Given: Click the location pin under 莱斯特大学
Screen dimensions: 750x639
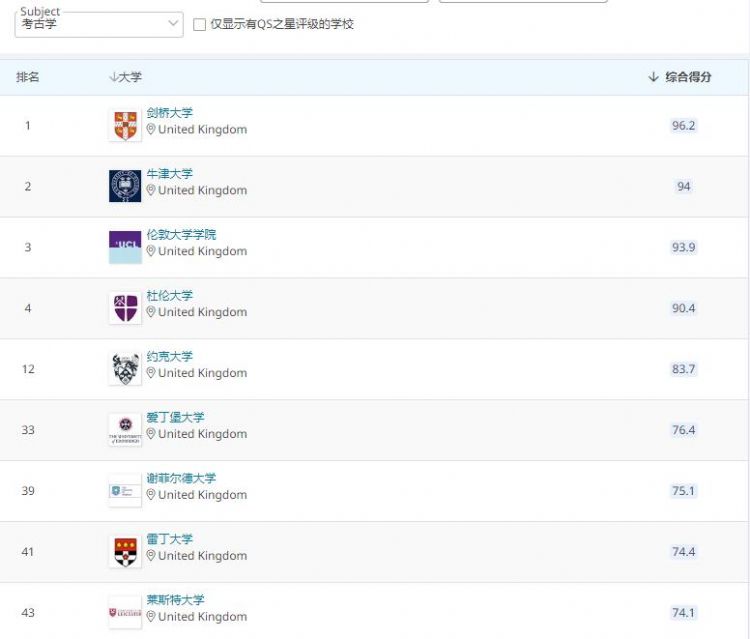Looking at the screenshot, I should [x=151, y=617].
